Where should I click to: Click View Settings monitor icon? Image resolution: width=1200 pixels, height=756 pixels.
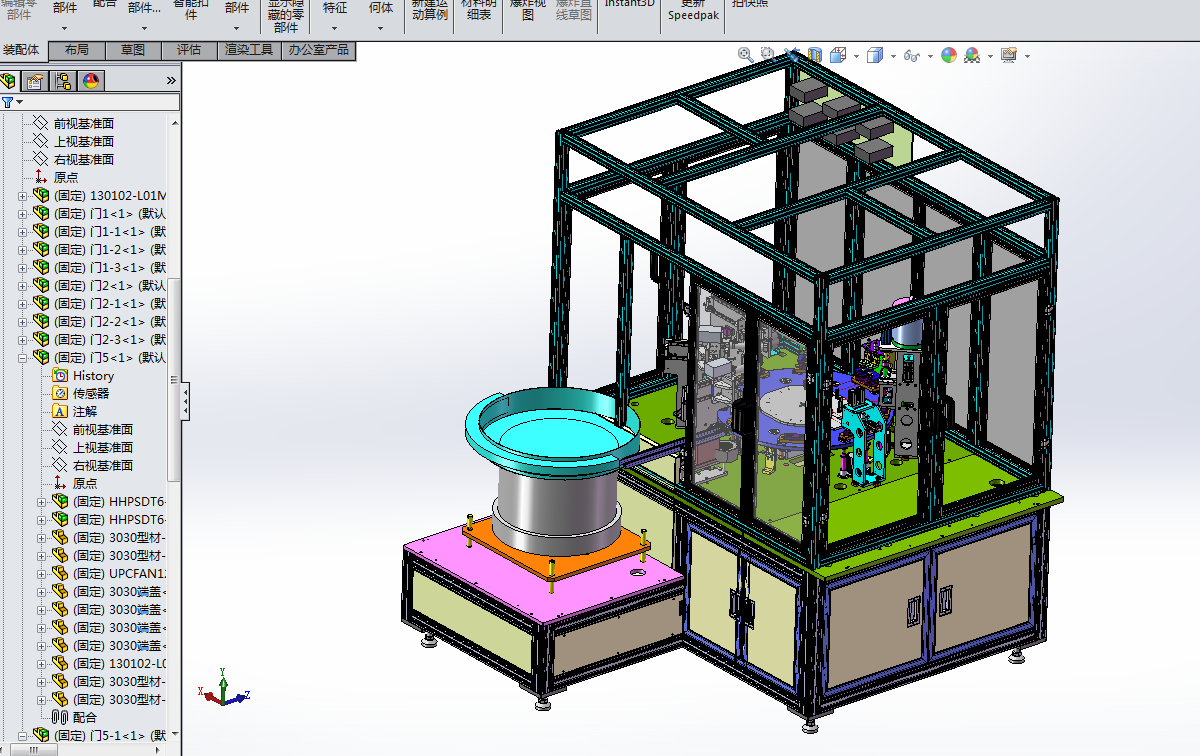pyautogui.click(x=1009, y=55)
